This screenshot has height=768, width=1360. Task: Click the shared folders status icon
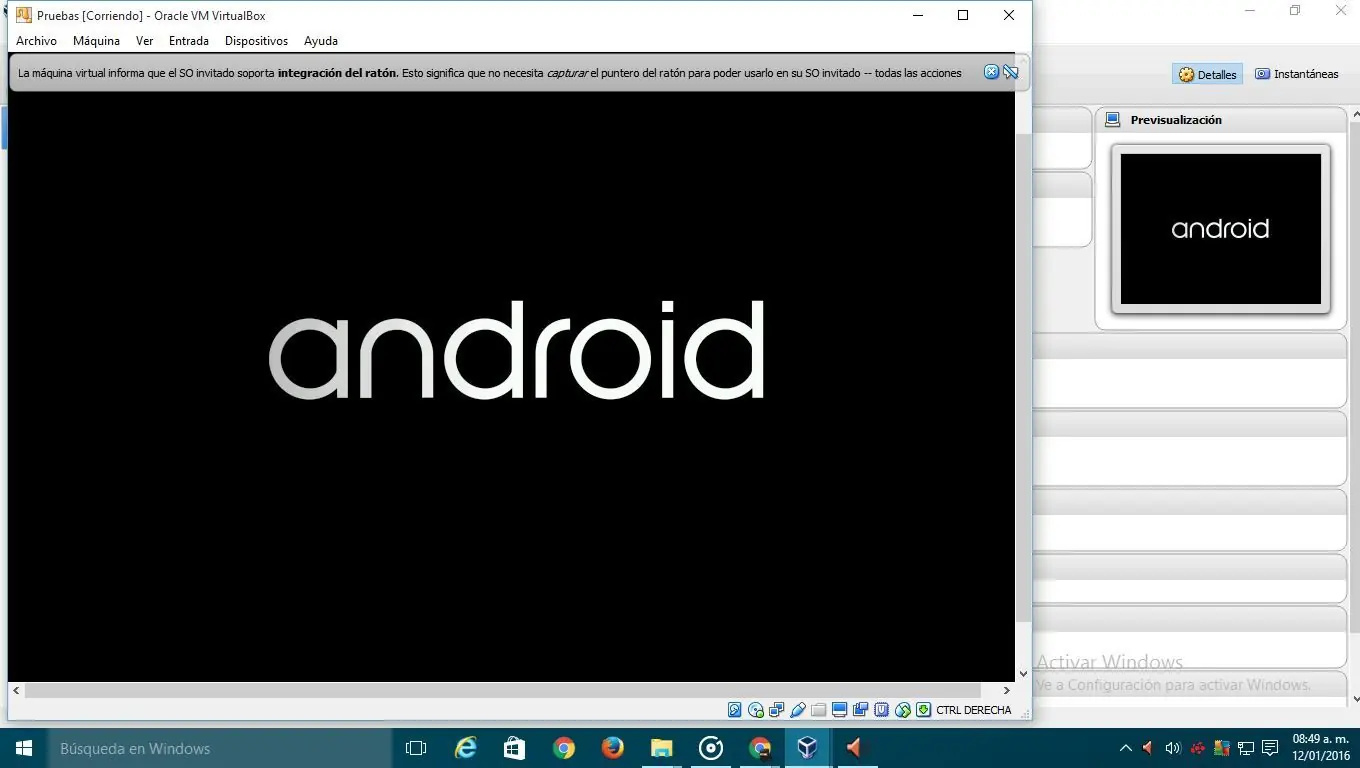(x=819, y=710)
